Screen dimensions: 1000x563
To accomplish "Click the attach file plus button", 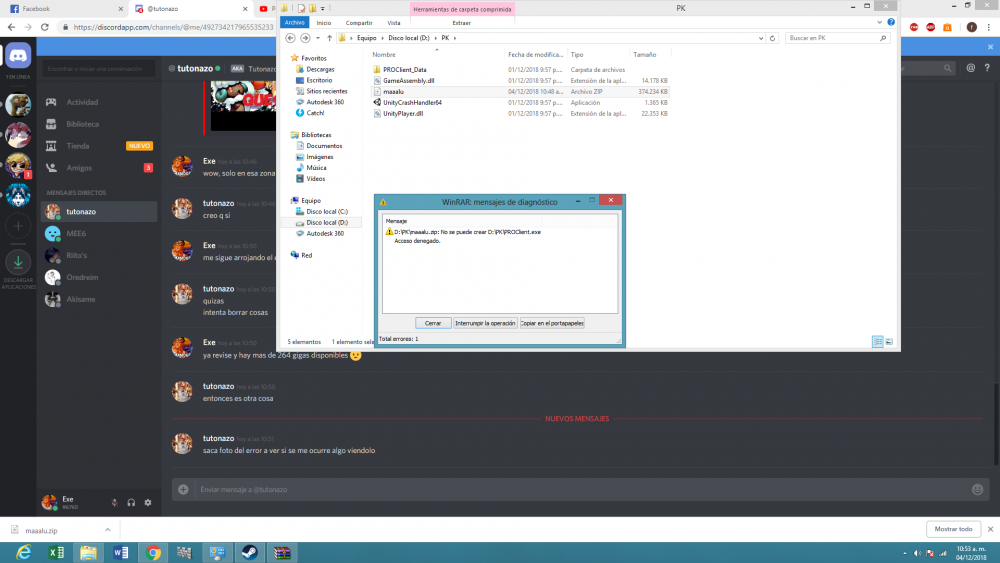I will point(183,489).
